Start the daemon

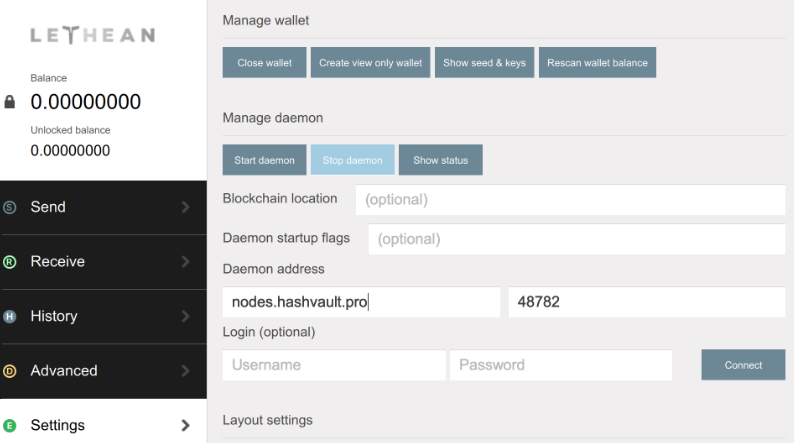(264, 160)
